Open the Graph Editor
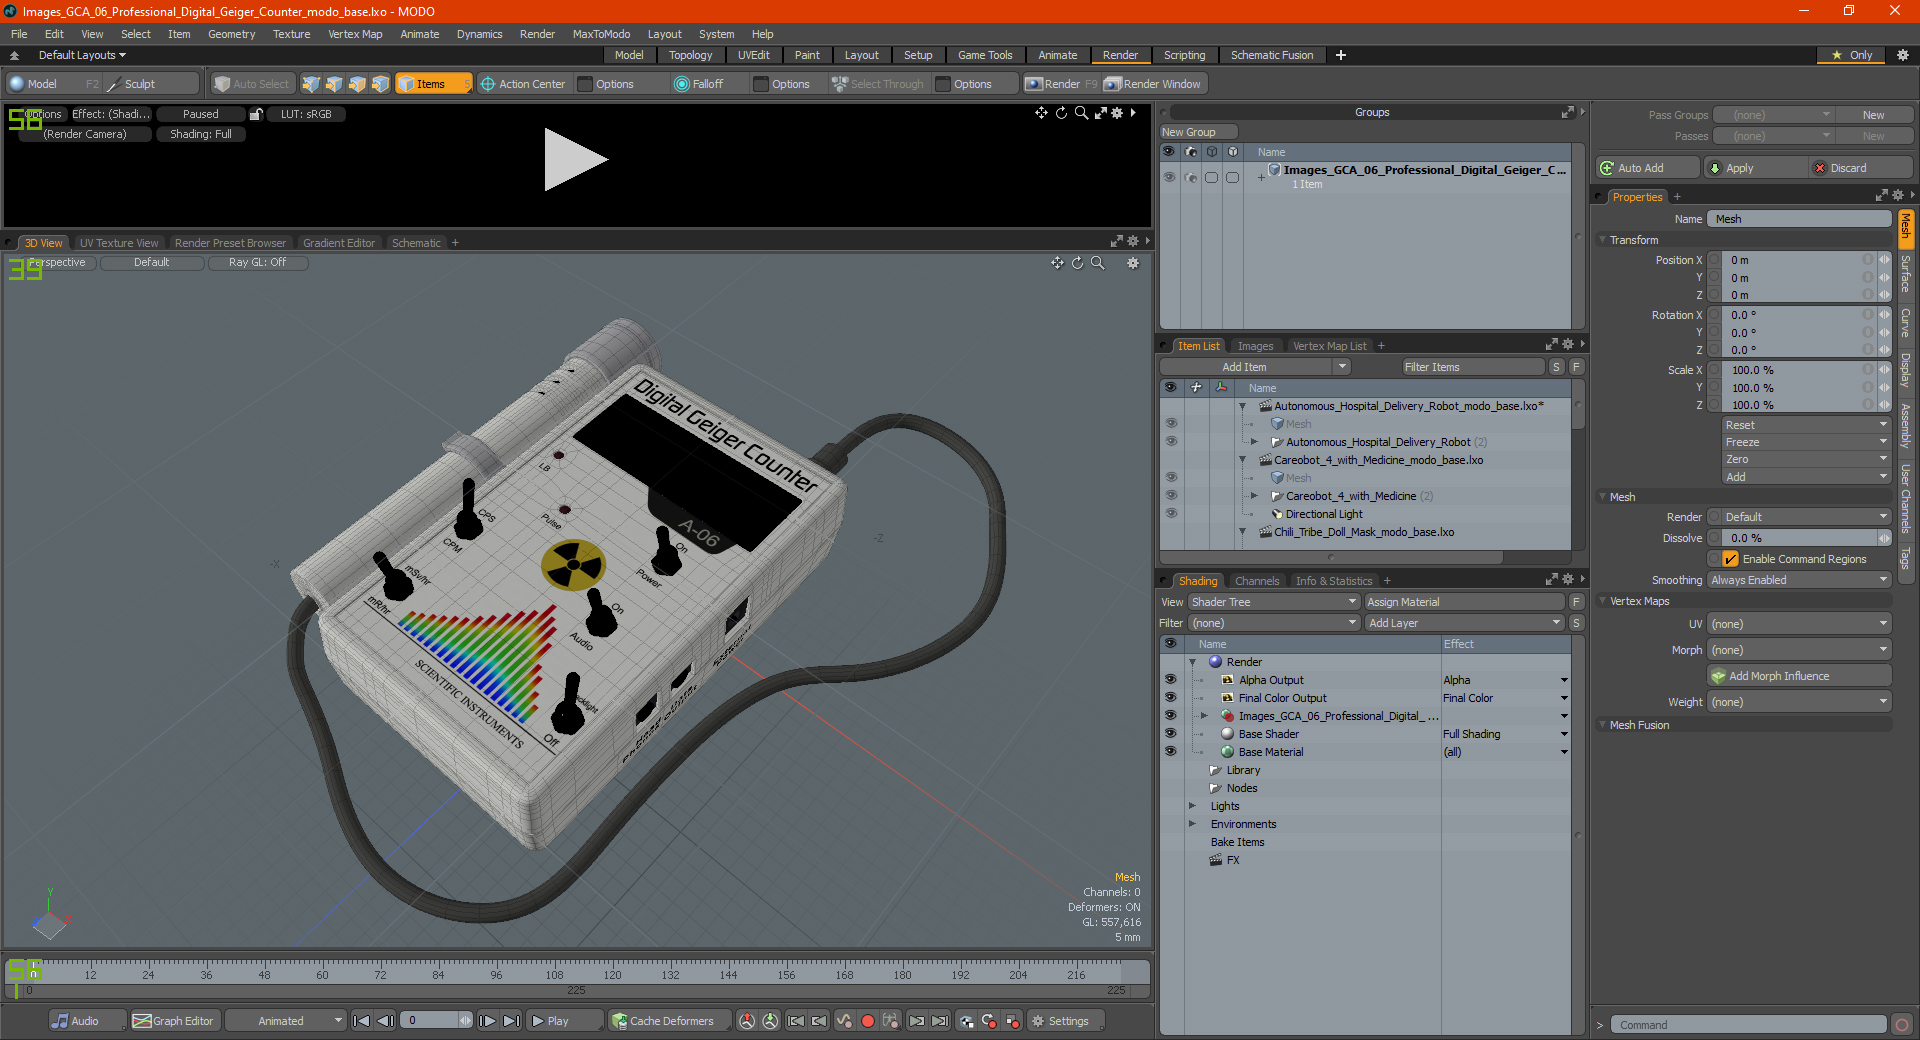The image size is (1920, 1040). pos(174,1021)
